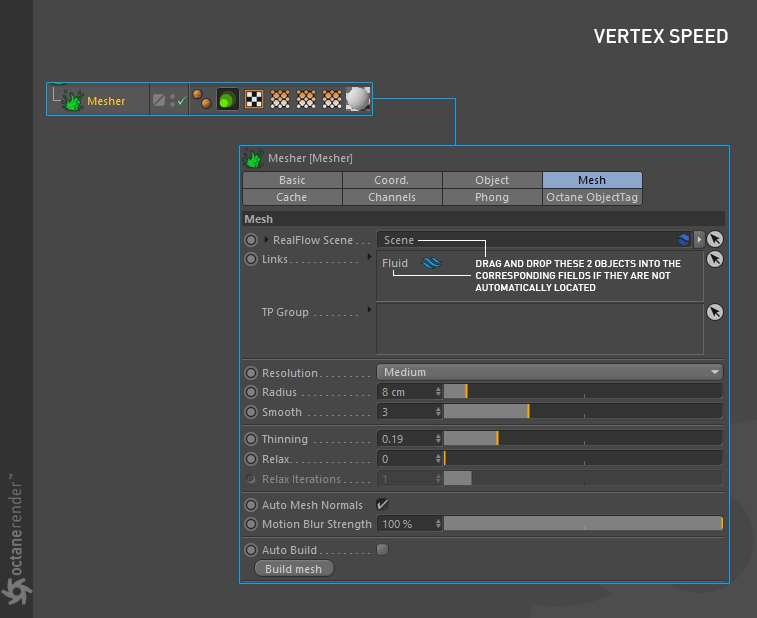Toggle the Auto Mesh Normals animation dot
The image size is (757, 618).
251,505
